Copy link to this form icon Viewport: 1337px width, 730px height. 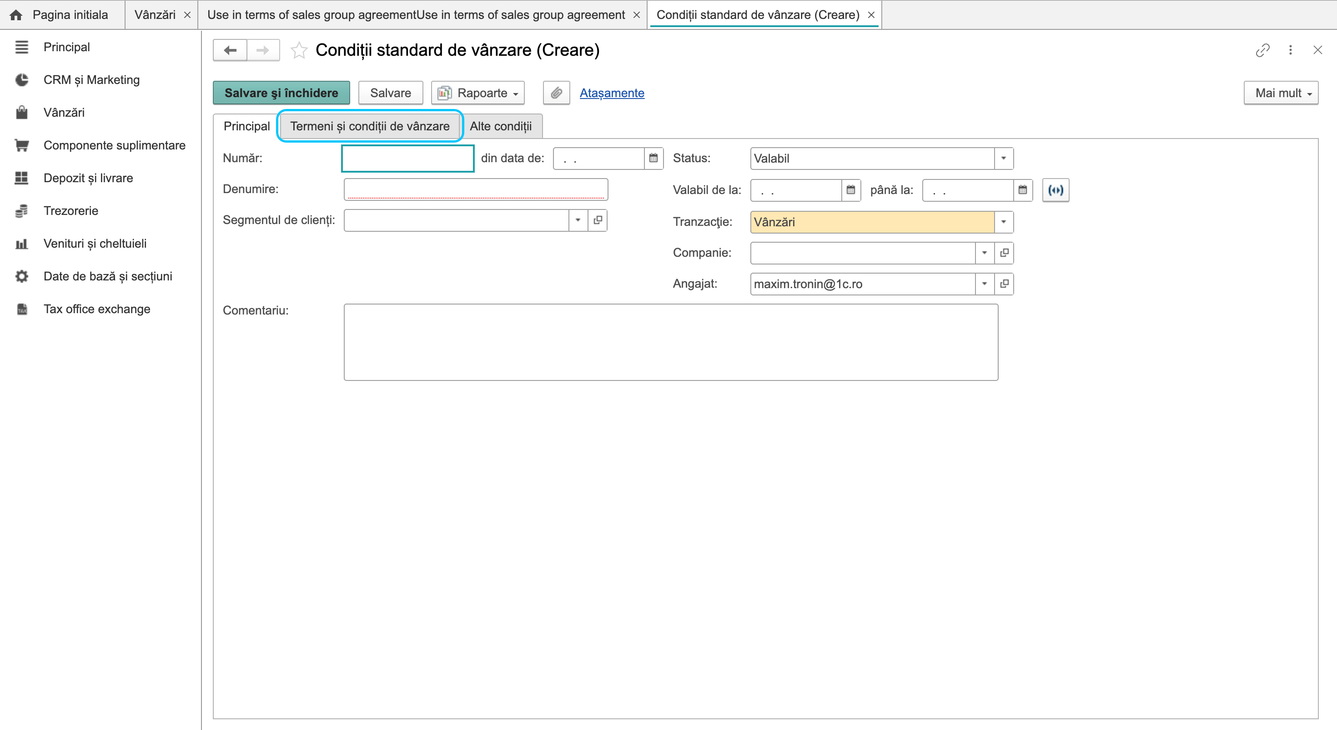pos(1263,50)
